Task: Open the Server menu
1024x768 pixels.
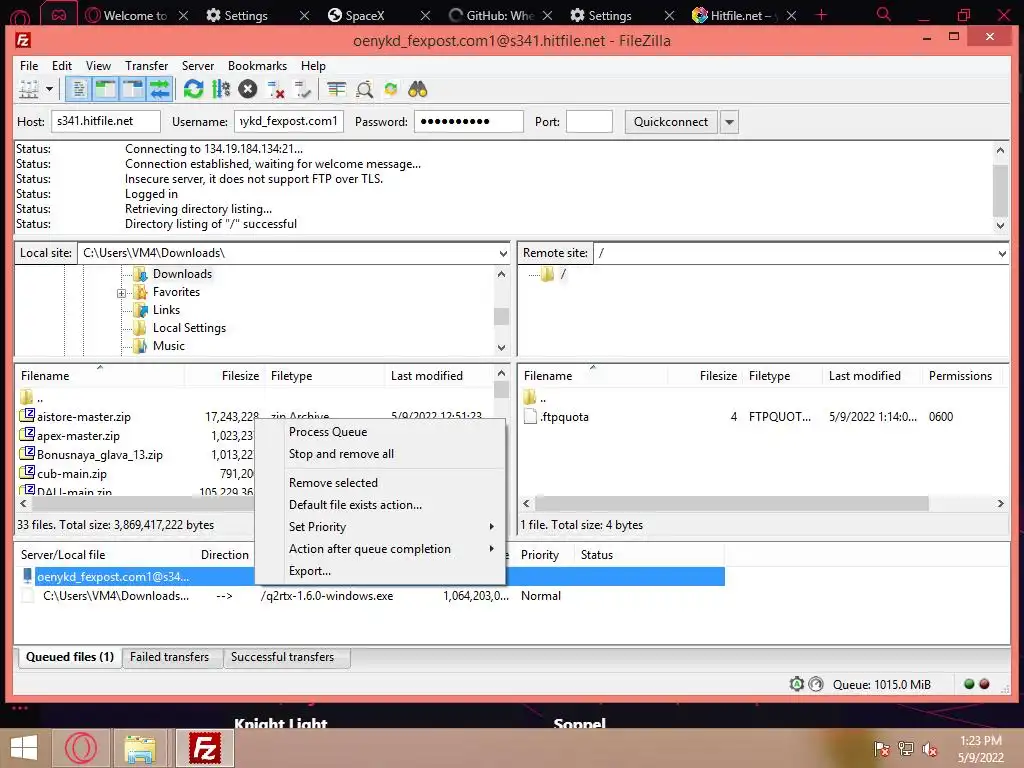Action: (x=198, y=65)
